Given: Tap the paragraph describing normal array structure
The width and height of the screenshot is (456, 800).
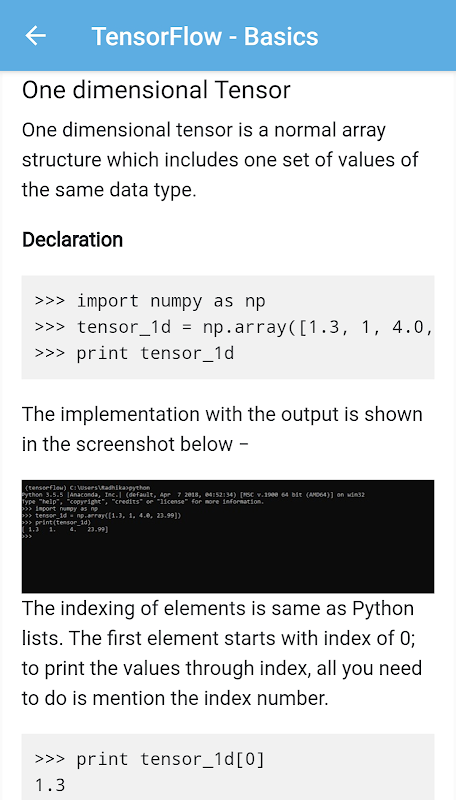Looking at the screenshot, I should (220, 160).
